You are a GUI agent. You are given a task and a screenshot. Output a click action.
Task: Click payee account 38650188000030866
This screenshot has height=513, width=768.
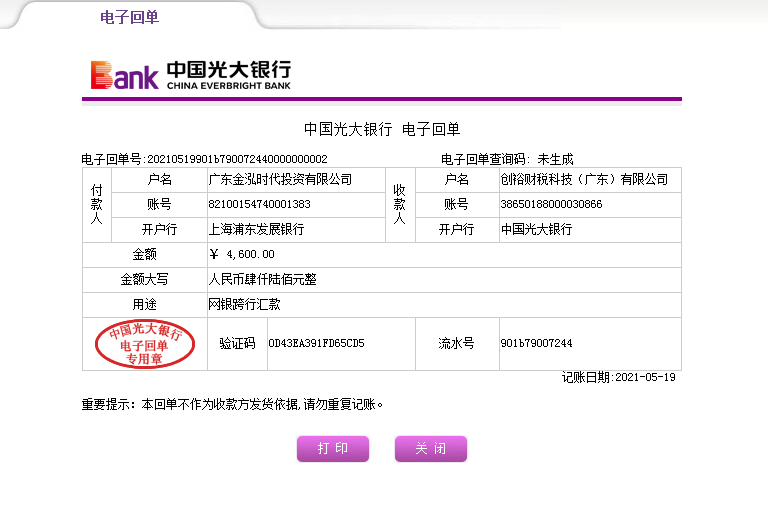point(551,204)
